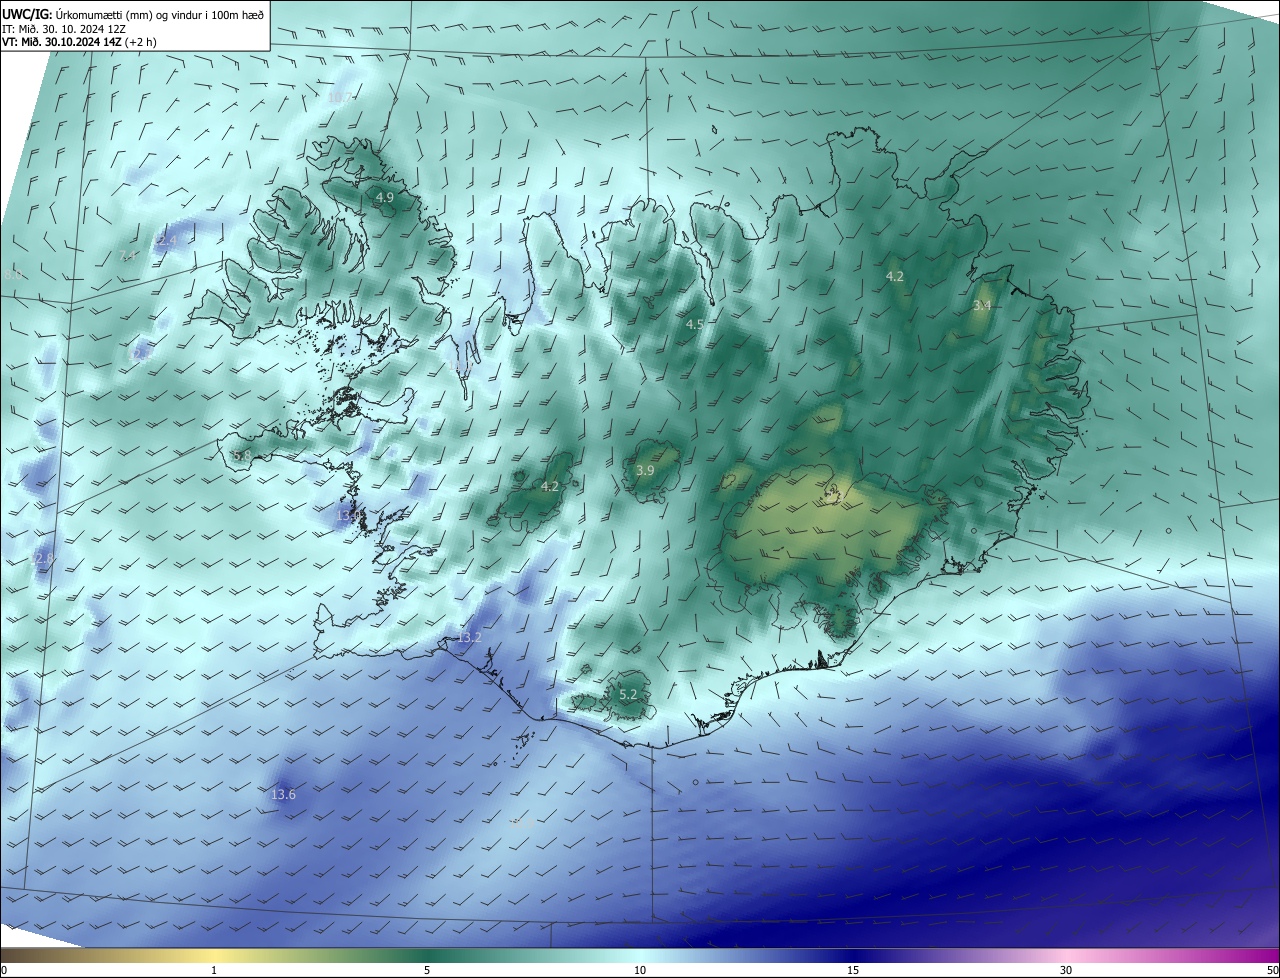1280x978 pixels.
Task: Click the 4.5 value label on the map
Action: click(x=695, y=324)
